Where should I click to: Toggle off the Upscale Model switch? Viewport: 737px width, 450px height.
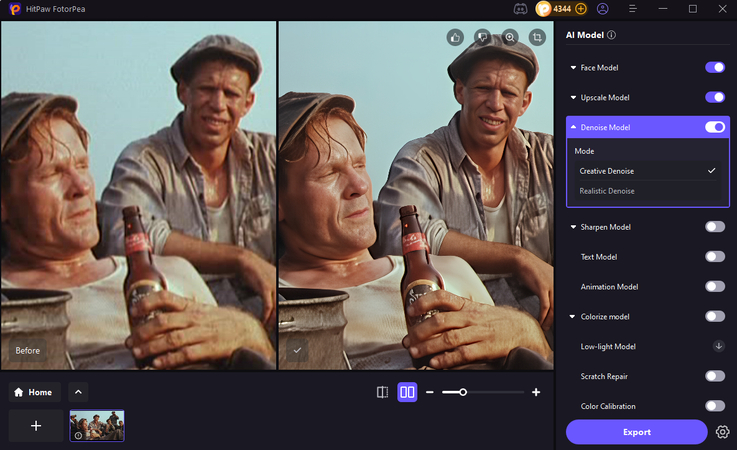715,97
